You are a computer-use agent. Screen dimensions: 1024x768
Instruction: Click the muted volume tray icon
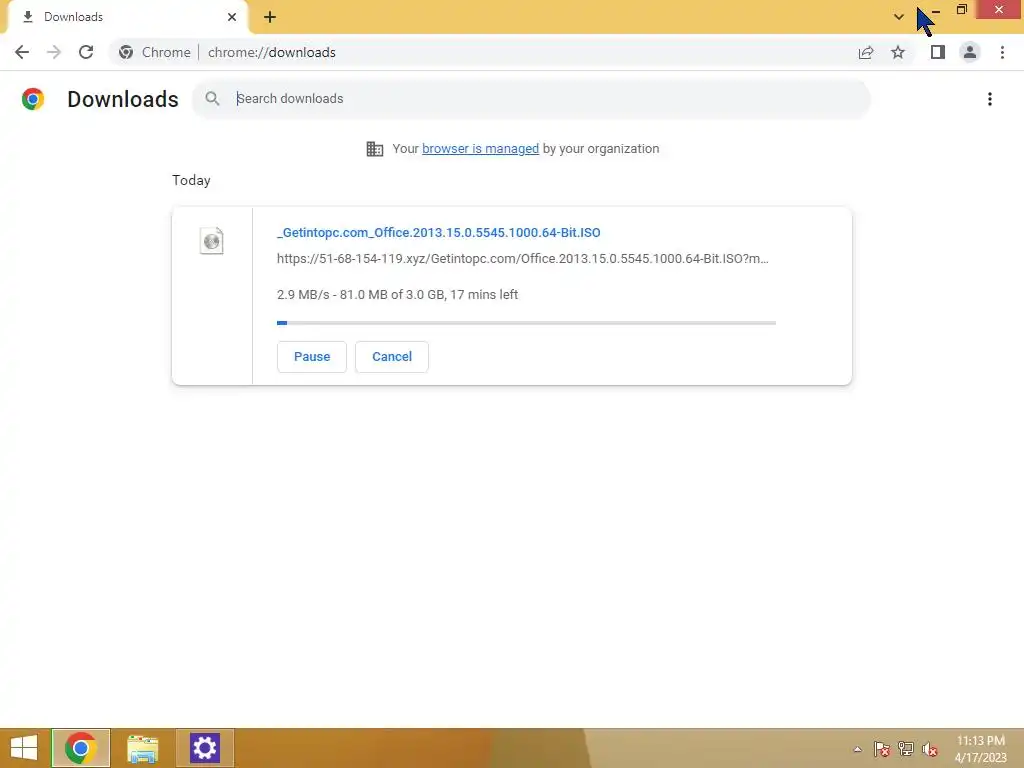tap(930, 749)
